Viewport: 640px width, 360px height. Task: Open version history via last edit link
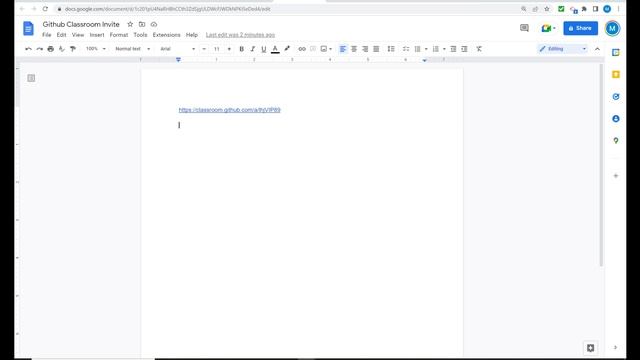coord(240,35)
